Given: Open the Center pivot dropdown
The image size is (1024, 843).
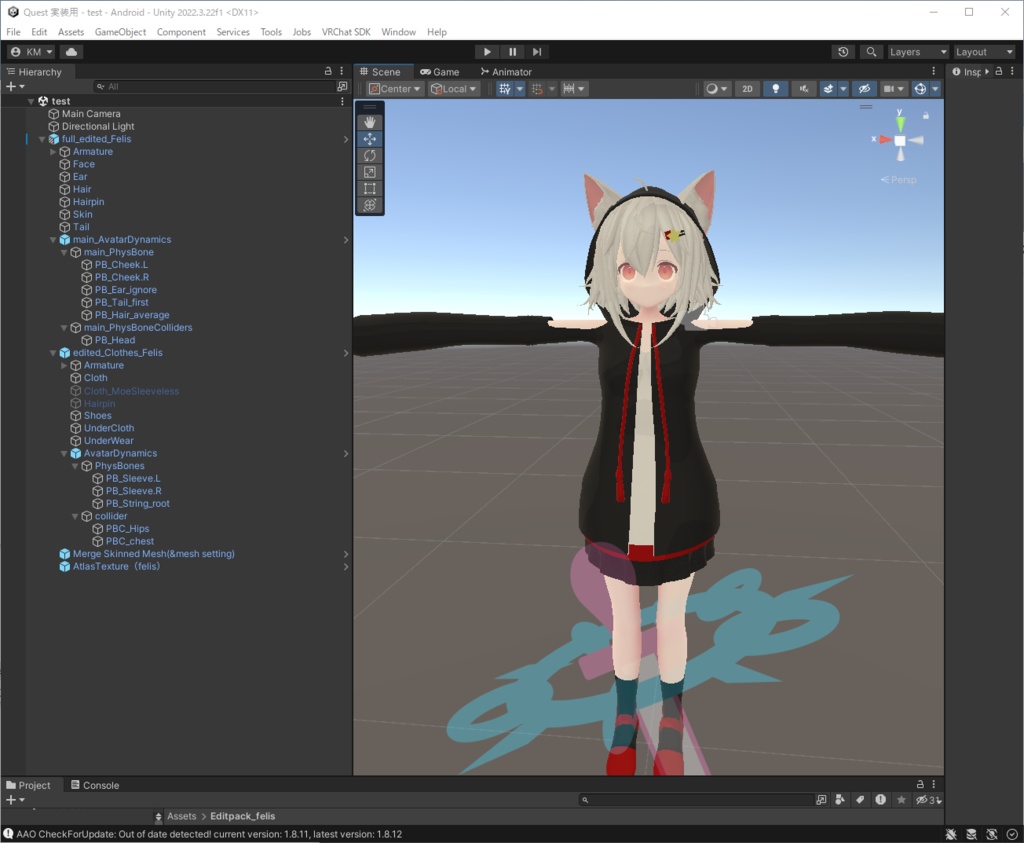Looking at the screenshot, I should (x=394, y=89).
